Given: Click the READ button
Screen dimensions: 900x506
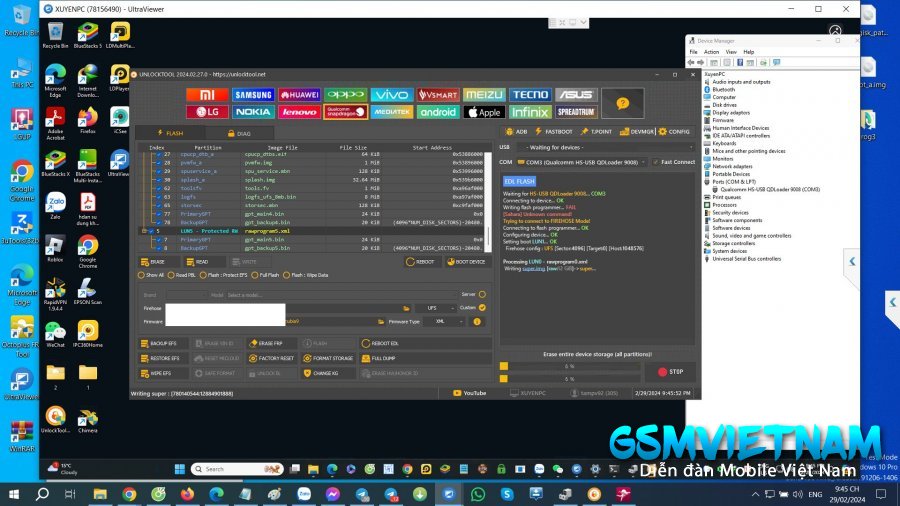Looking at the screenshot, I should (x=203, y=262).
